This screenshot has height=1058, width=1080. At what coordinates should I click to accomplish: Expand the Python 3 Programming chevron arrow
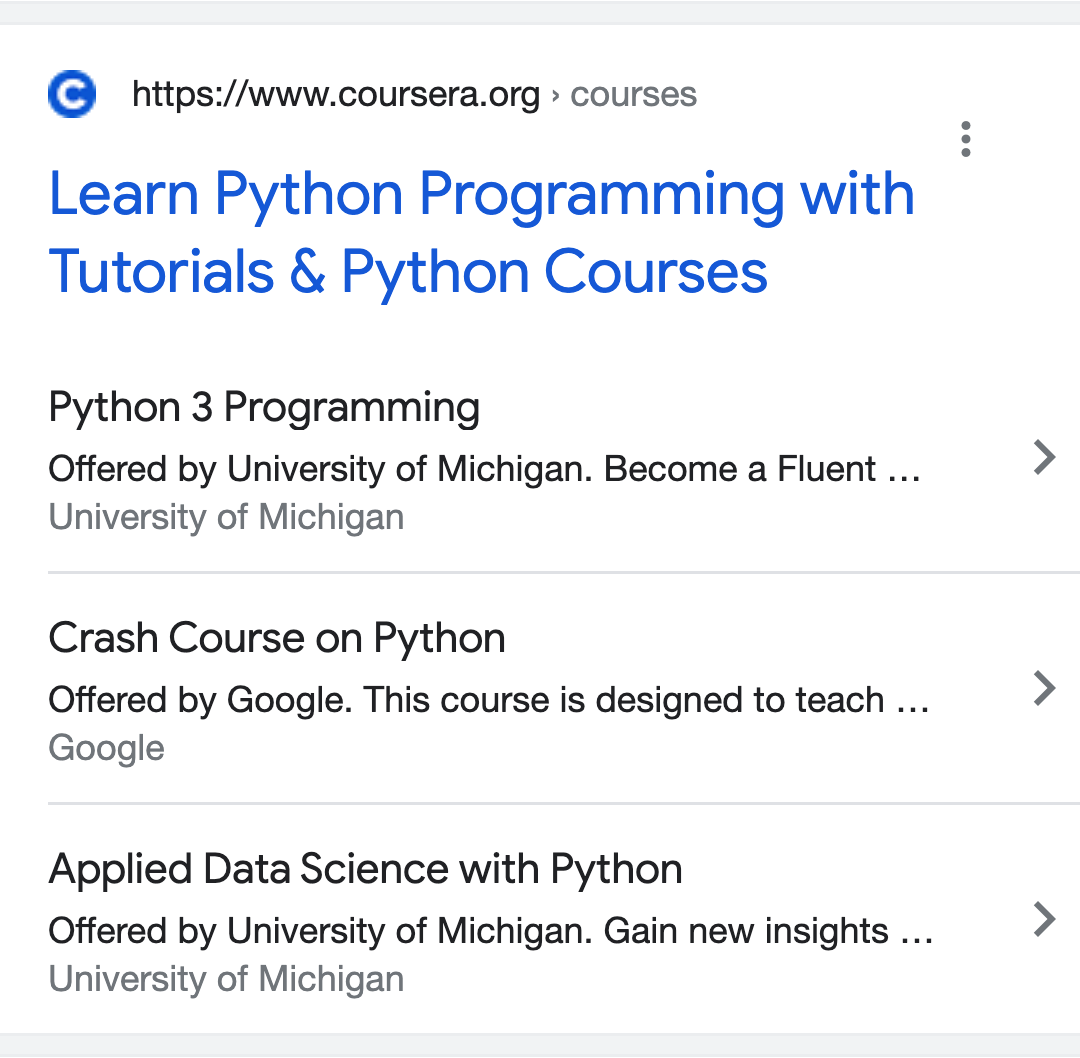point(1044,457)
